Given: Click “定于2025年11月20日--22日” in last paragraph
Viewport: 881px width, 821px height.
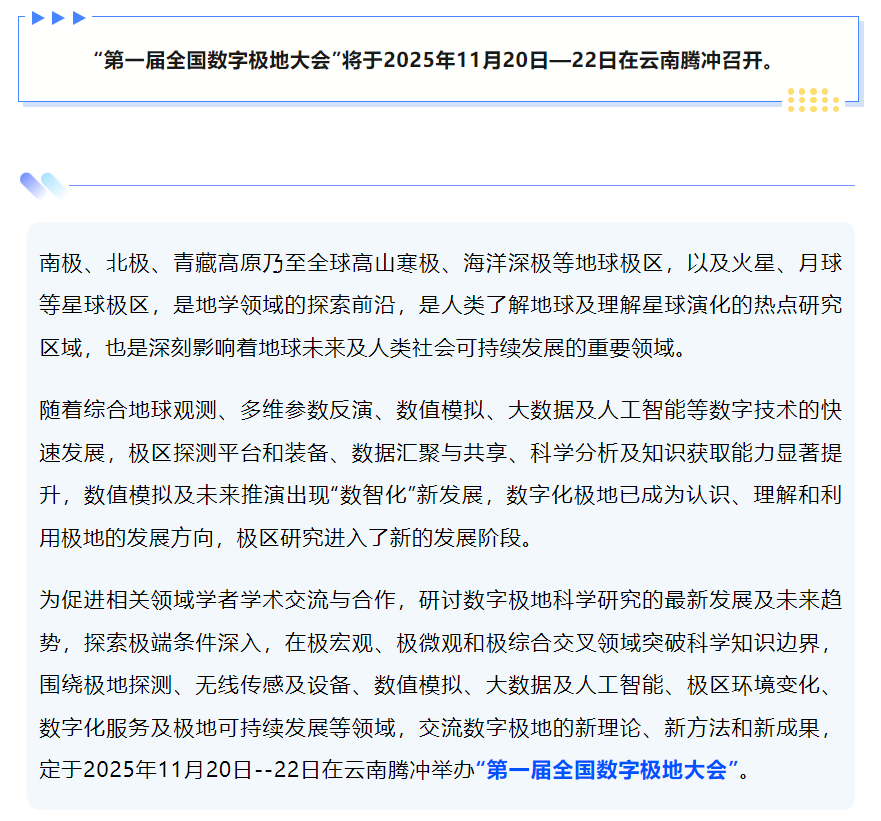Looking at the screenshot, I should click(180, 770).
